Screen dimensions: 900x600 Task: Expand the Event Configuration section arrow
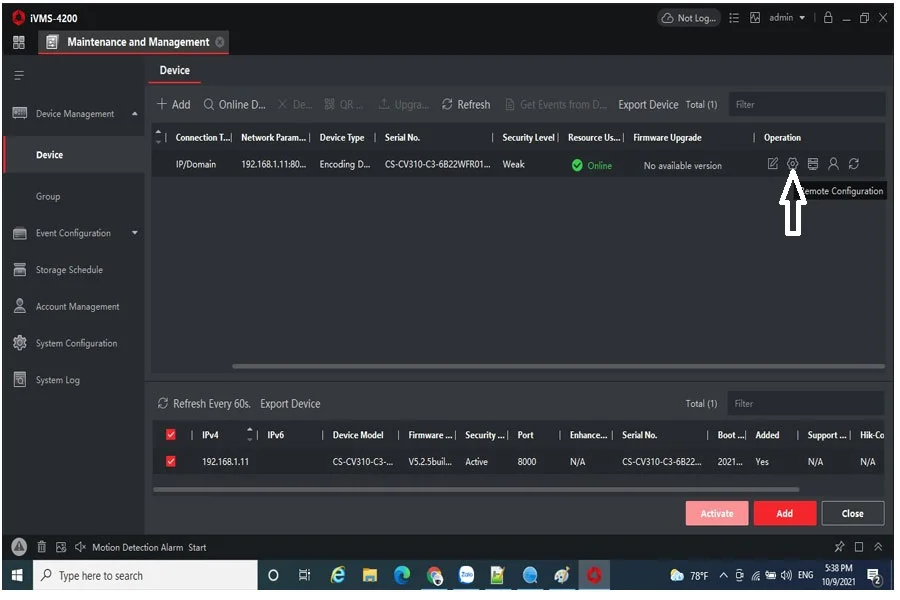pos(134,233)
